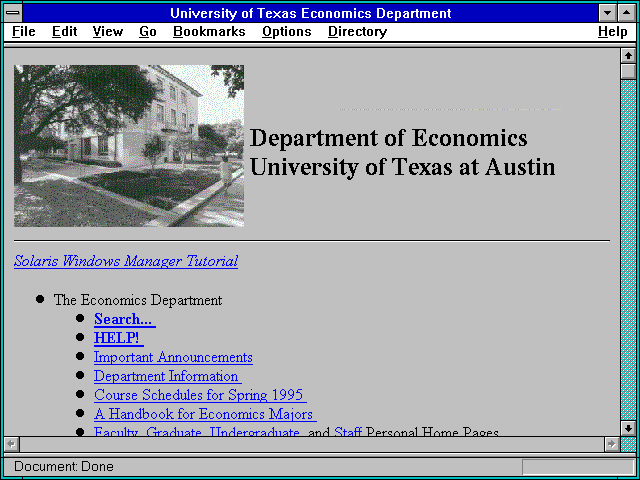The image size is (640, 480).
Task: Click the vertical scrollbar down arrow
Action: 628,428
